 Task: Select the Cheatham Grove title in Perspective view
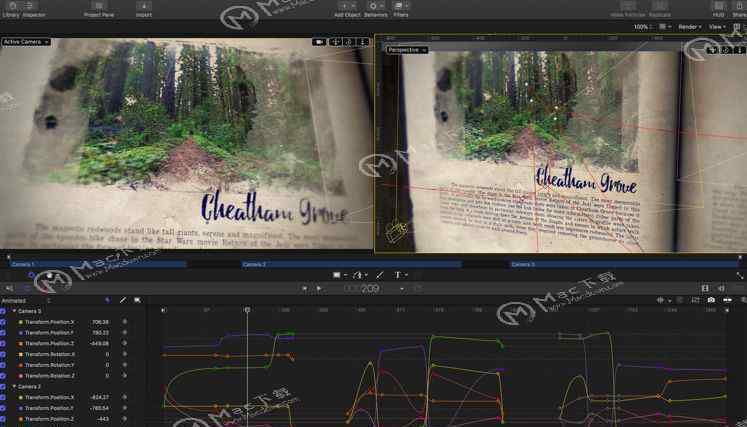[586, 180]
